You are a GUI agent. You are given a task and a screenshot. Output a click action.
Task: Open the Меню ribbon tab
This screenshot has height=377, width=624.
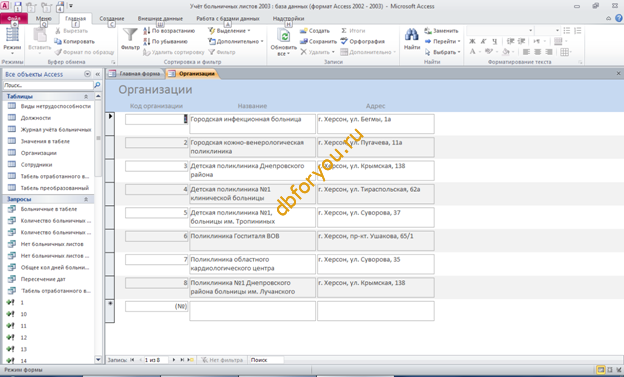click(43, 18)
